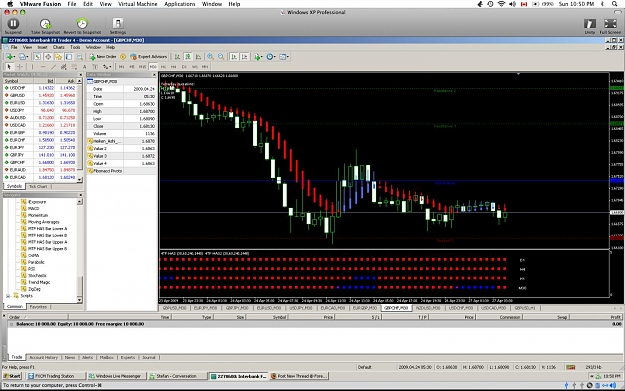Select the vertical line drawing tool
Viewport: 625px width, 391px height.
pos(32,67)
